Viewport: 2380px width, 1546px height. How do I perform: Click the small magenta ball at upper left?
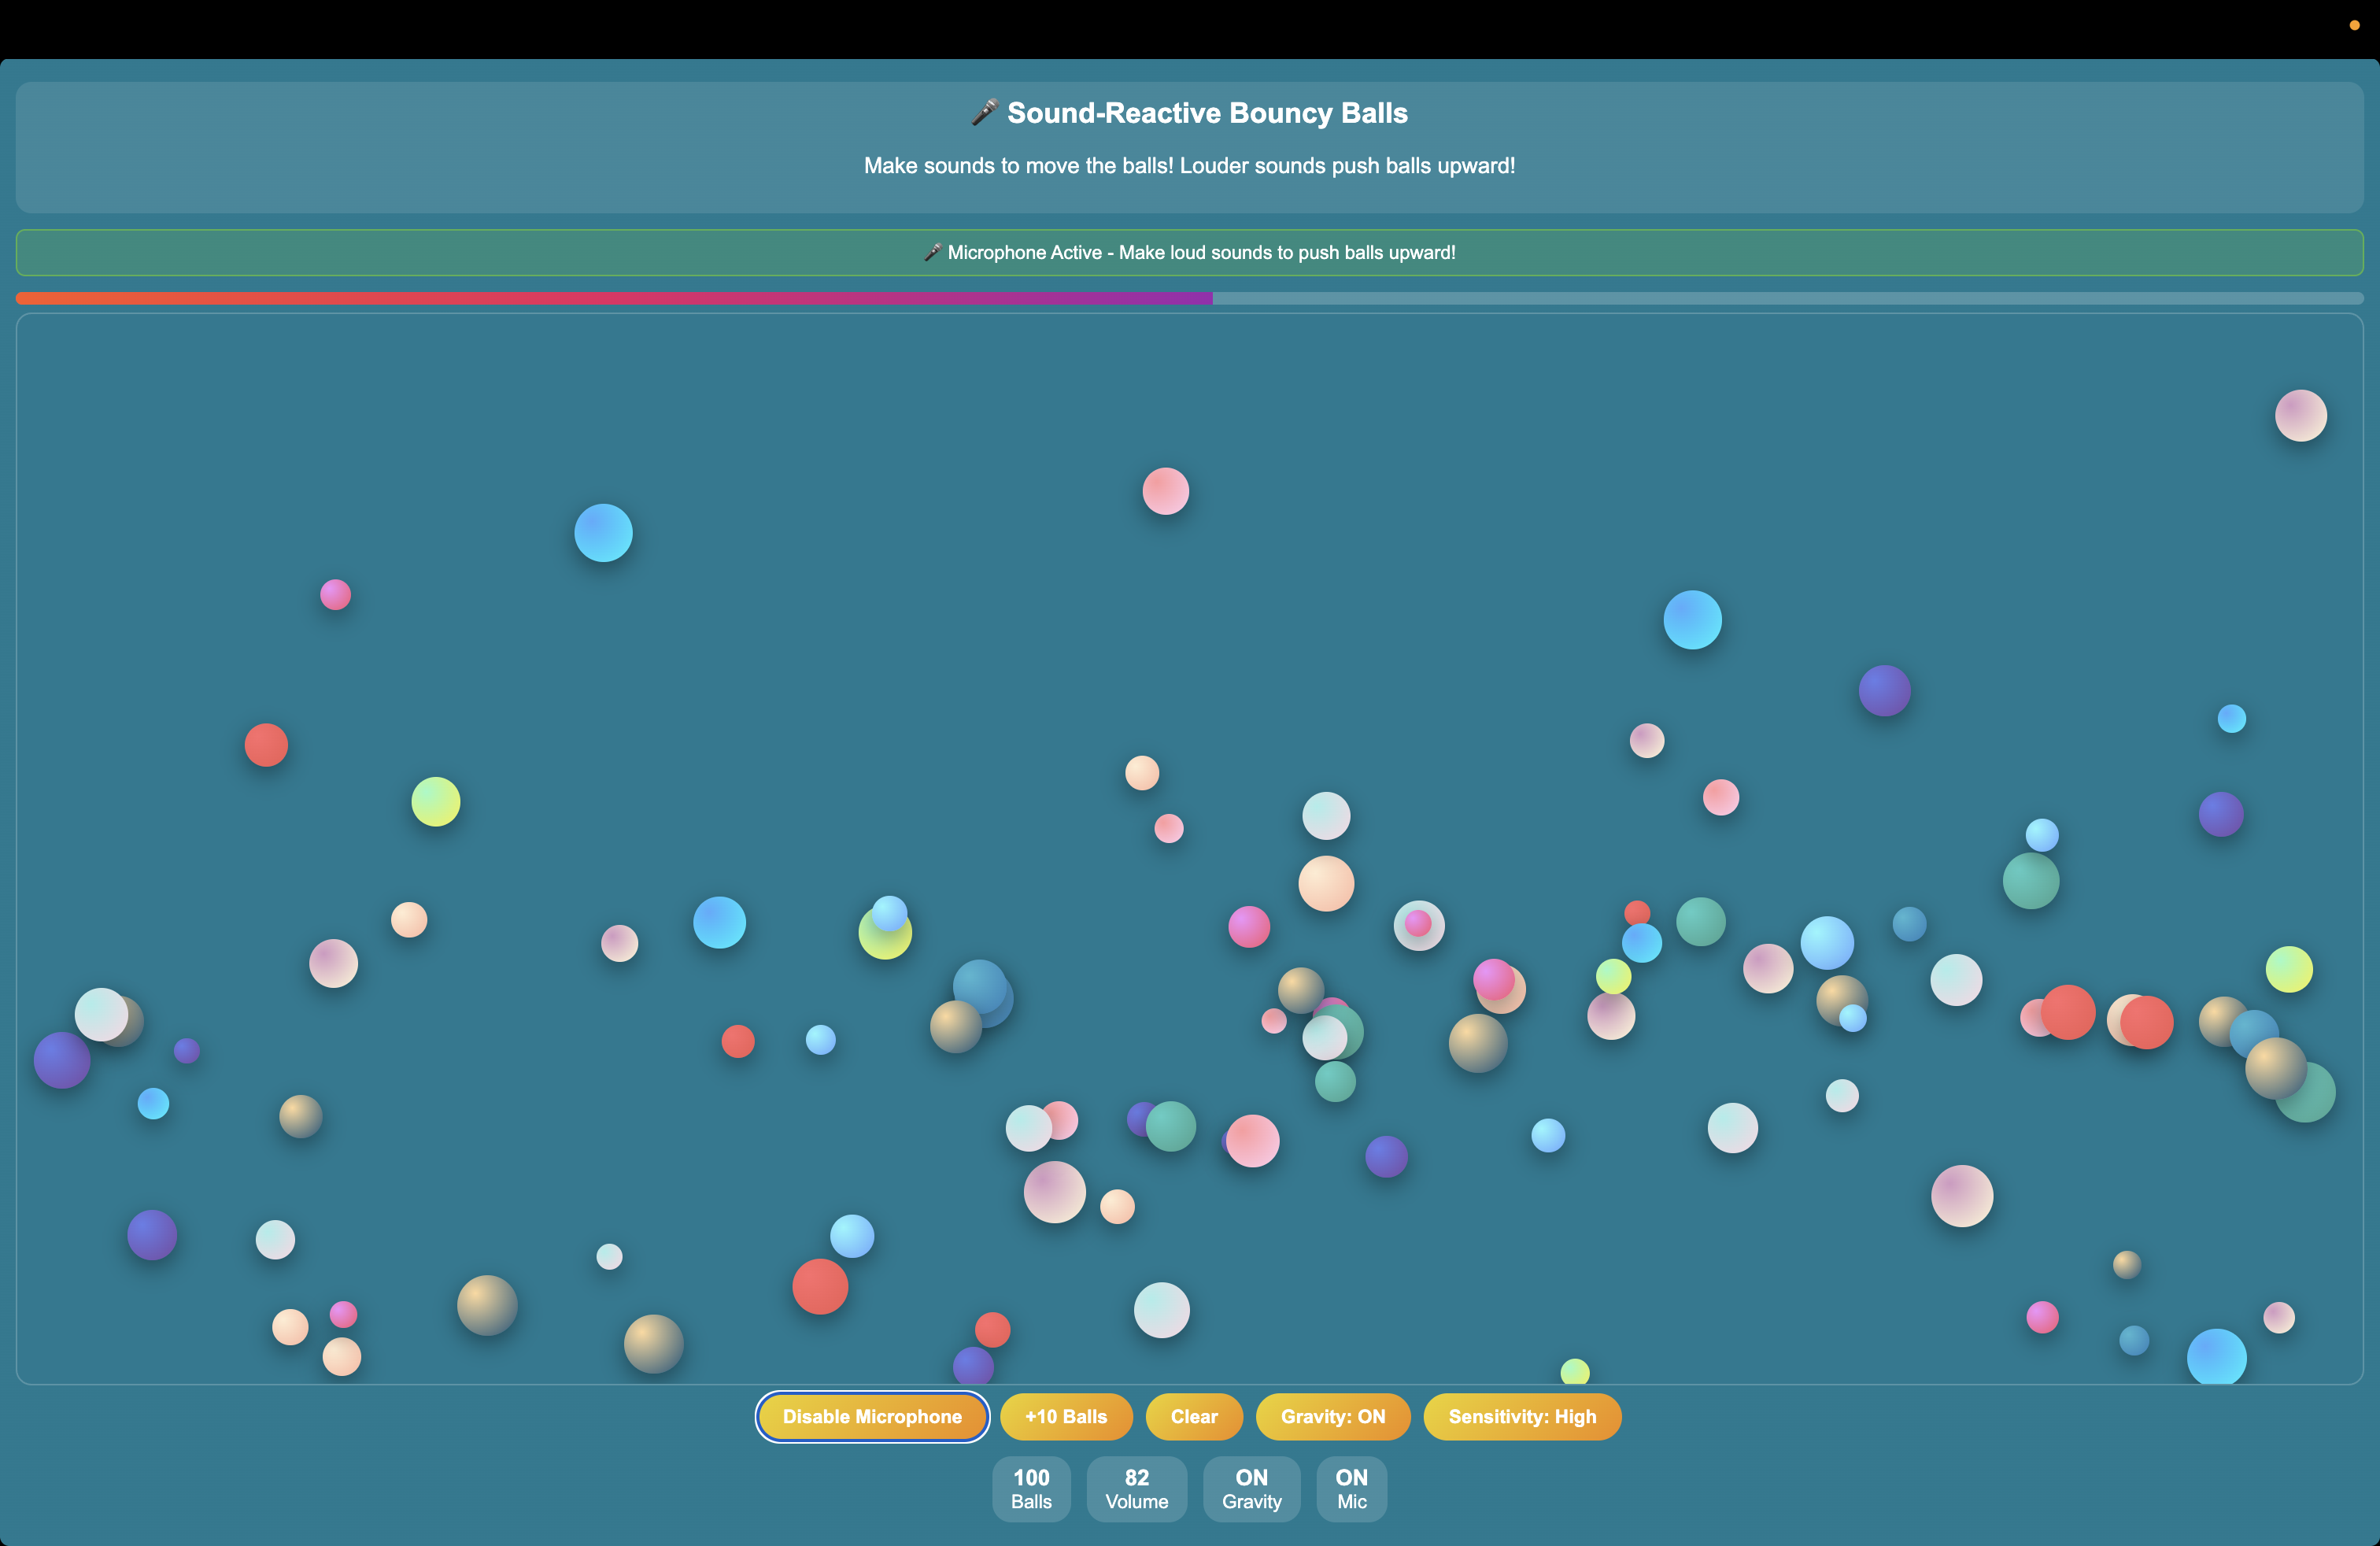pos(335,594)
